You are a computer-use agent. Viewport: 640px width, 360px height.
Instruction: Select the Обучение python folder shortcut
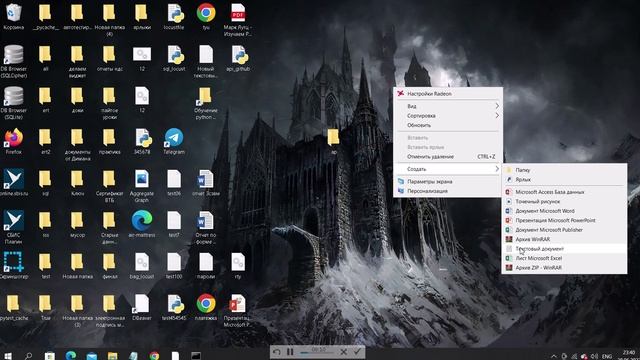point(206,103)
